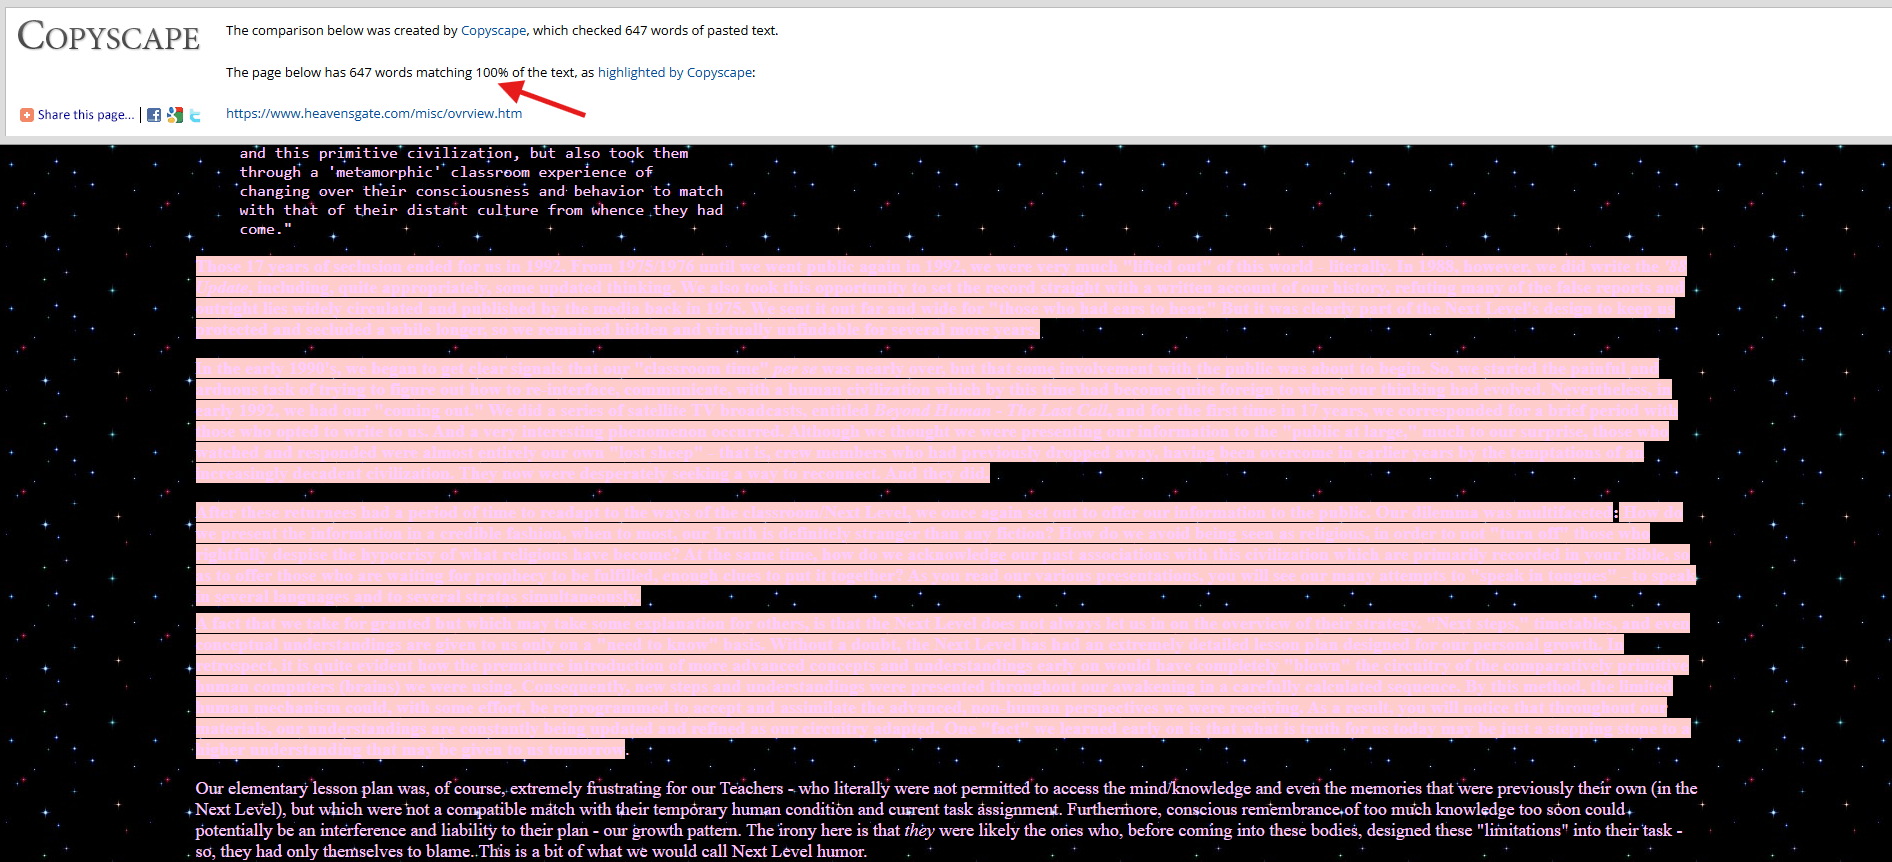Screen dimensions: 1892x862
Task: Click the Facebook share icon
Action: click(154, 115)
